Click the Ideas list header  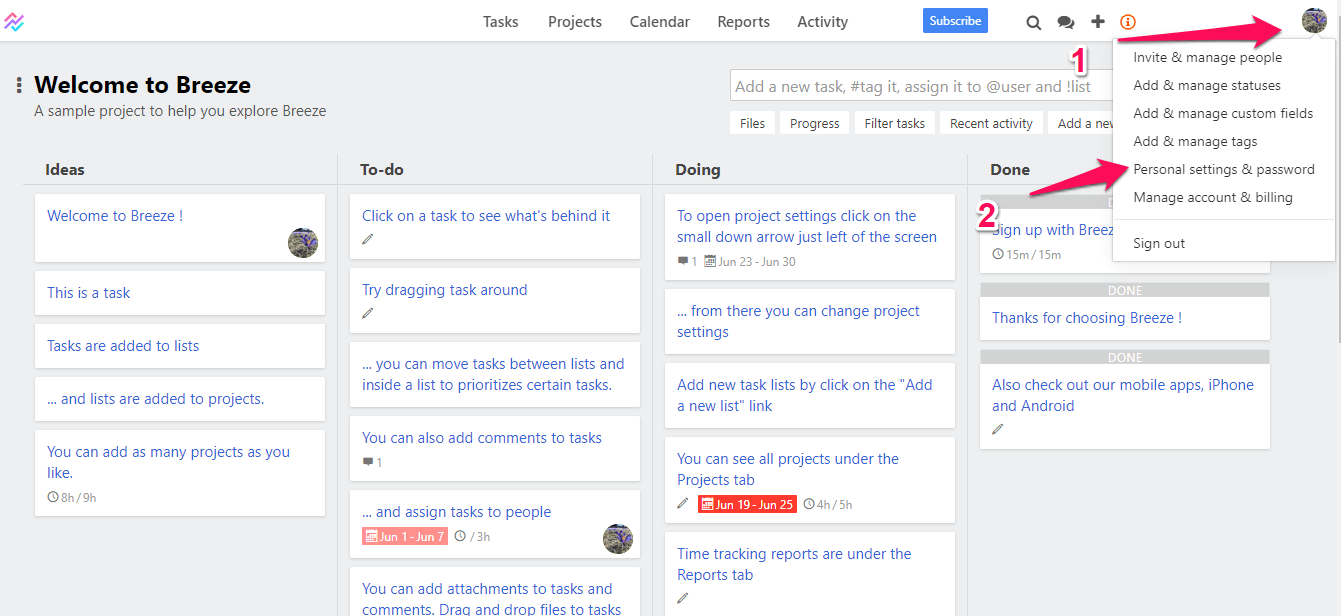(65, 170)
